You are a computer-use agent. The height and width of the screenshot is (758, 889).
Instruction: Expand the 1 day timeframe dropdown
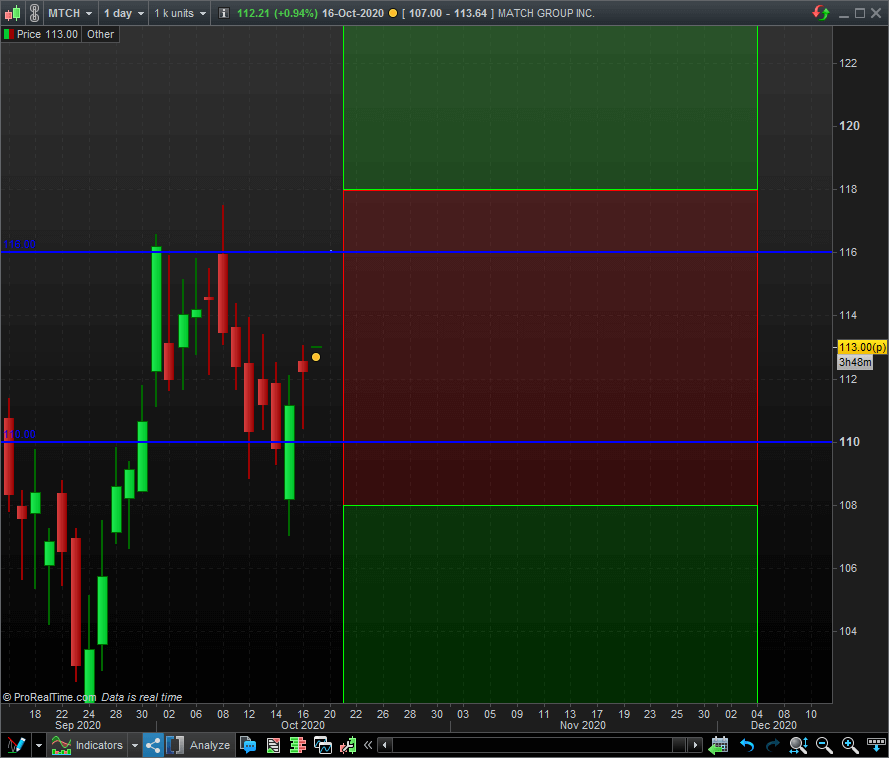coord(124,14)
